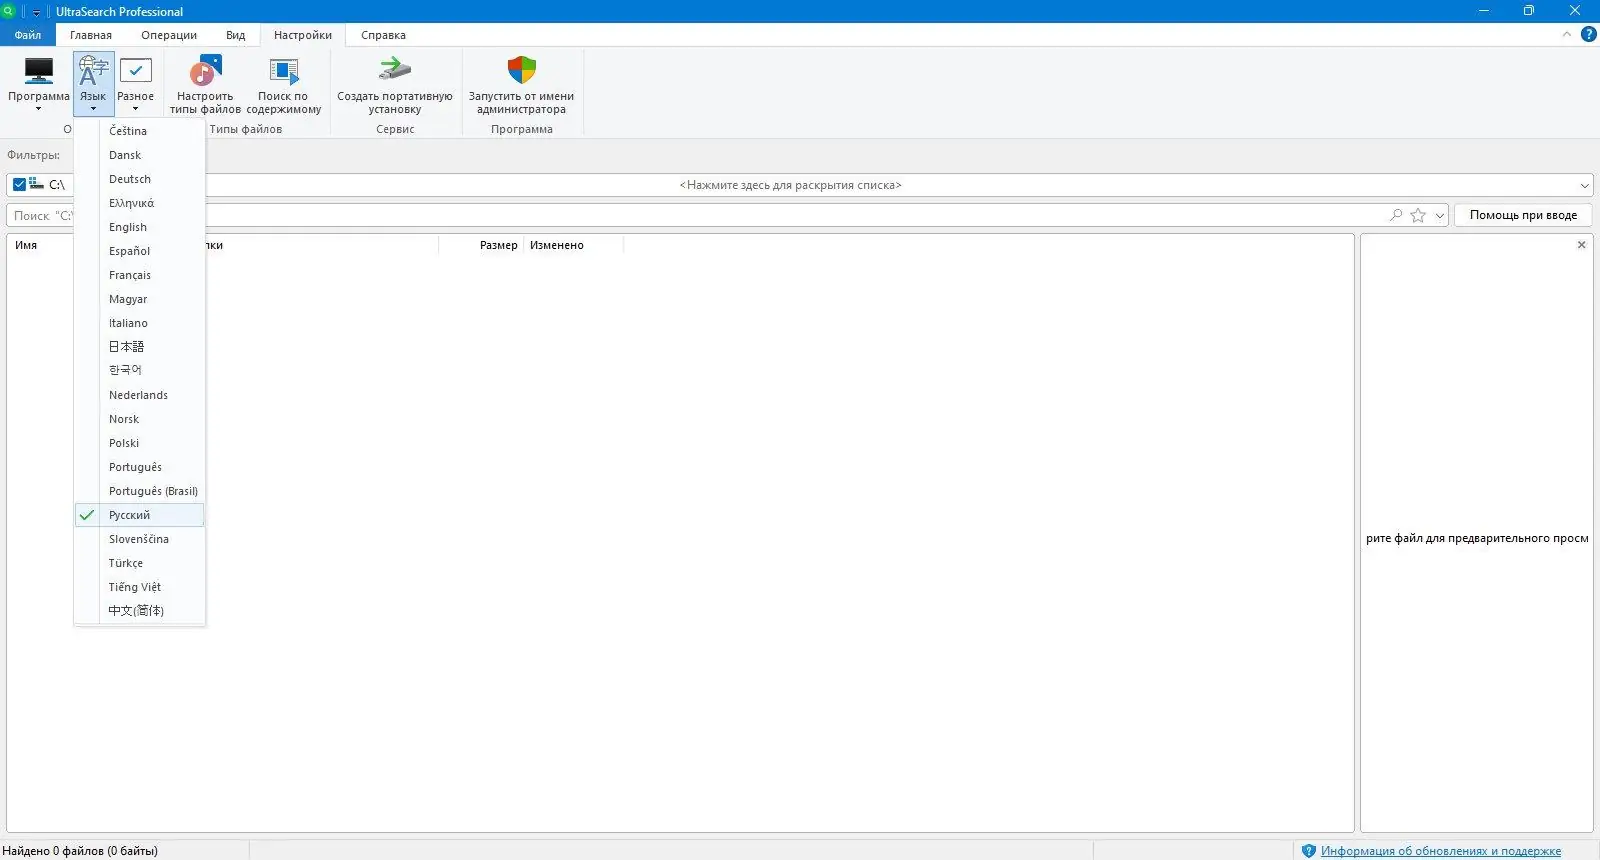Select Português language (not Brasil)
Viewport: 1600px width, 860px height.
coord(140,467)
